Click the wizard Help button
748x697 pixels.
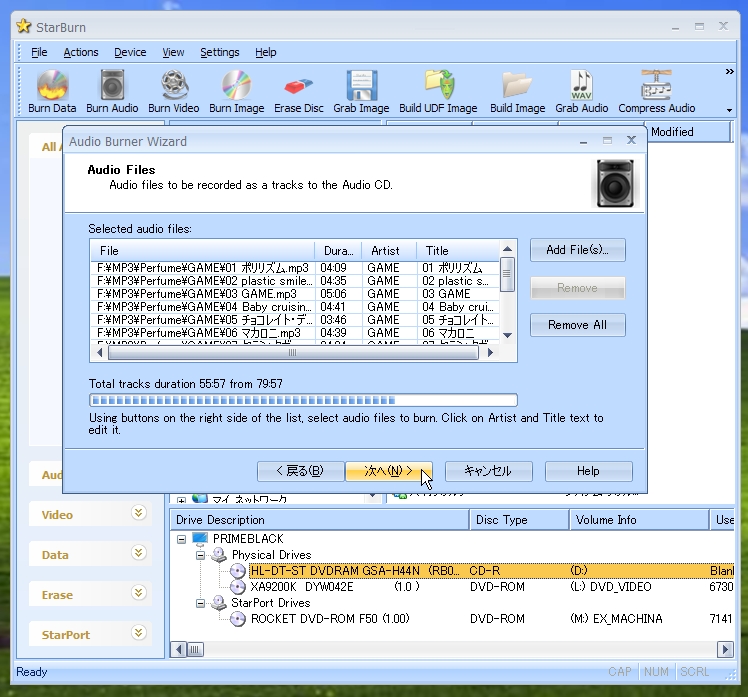click(x=589, y=471)
